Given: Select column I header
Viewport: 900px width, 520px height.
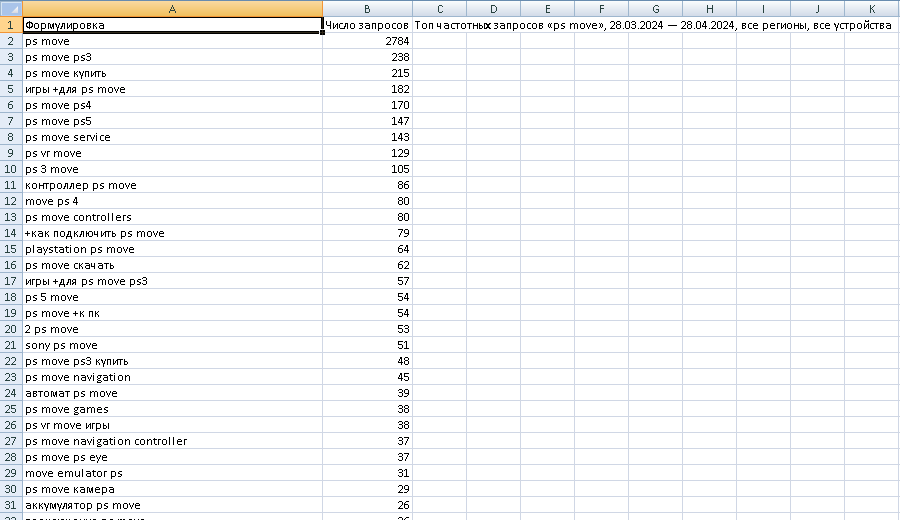Looking at the screenshot, I should [763, 9].
